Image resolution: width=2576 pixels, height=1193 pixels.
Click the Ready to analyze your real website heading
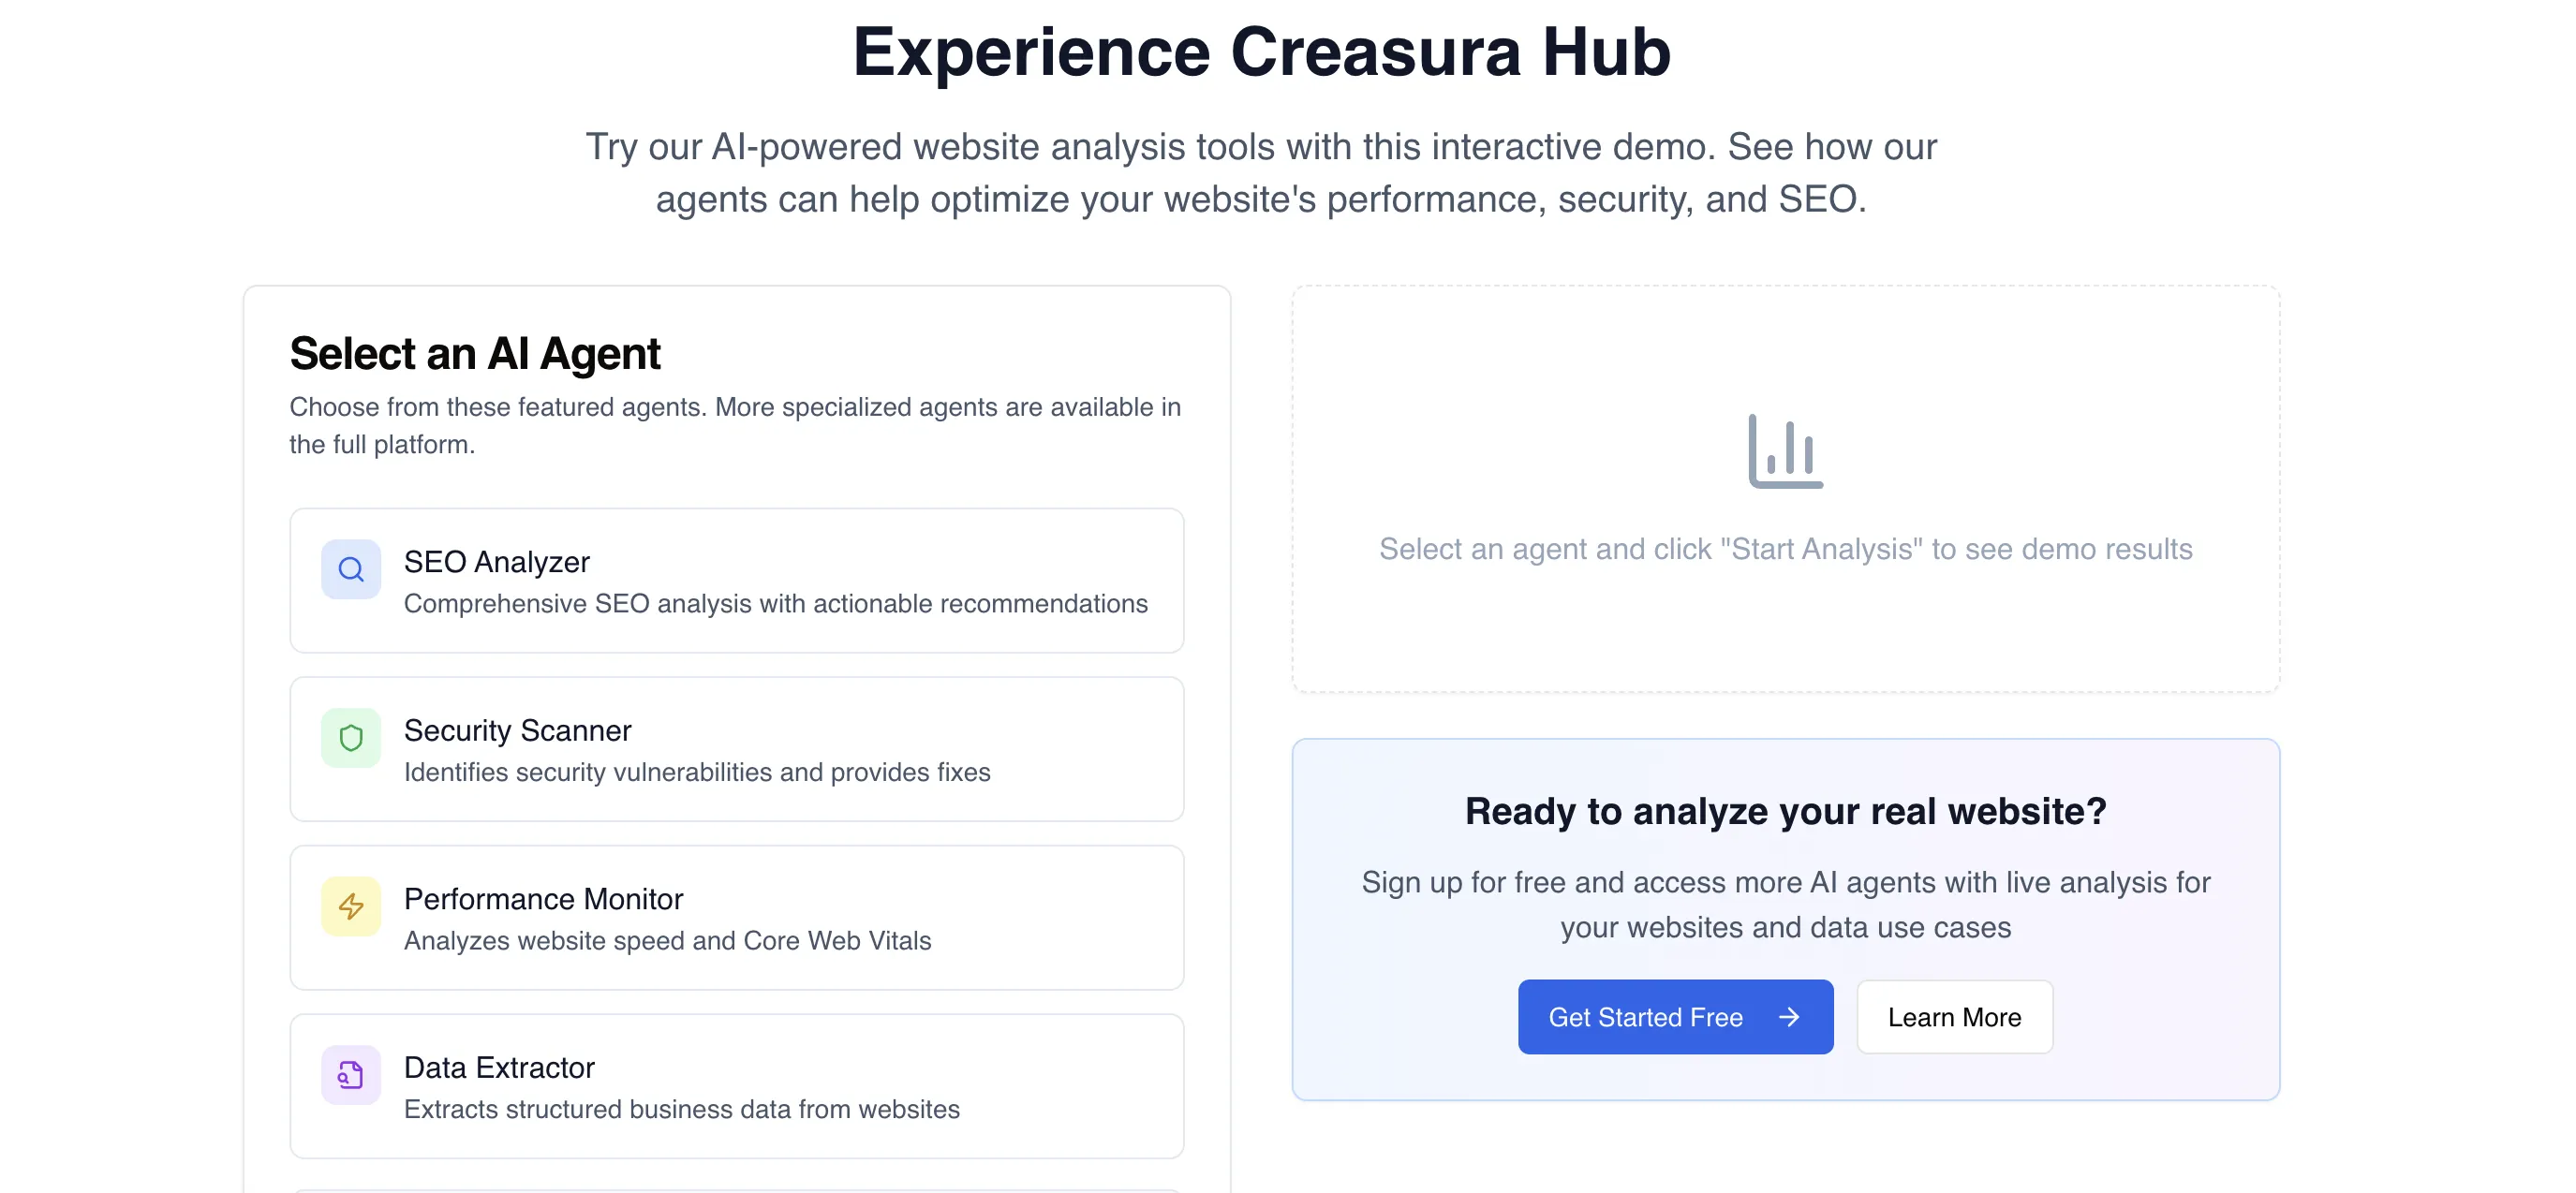click(1785, 811)
